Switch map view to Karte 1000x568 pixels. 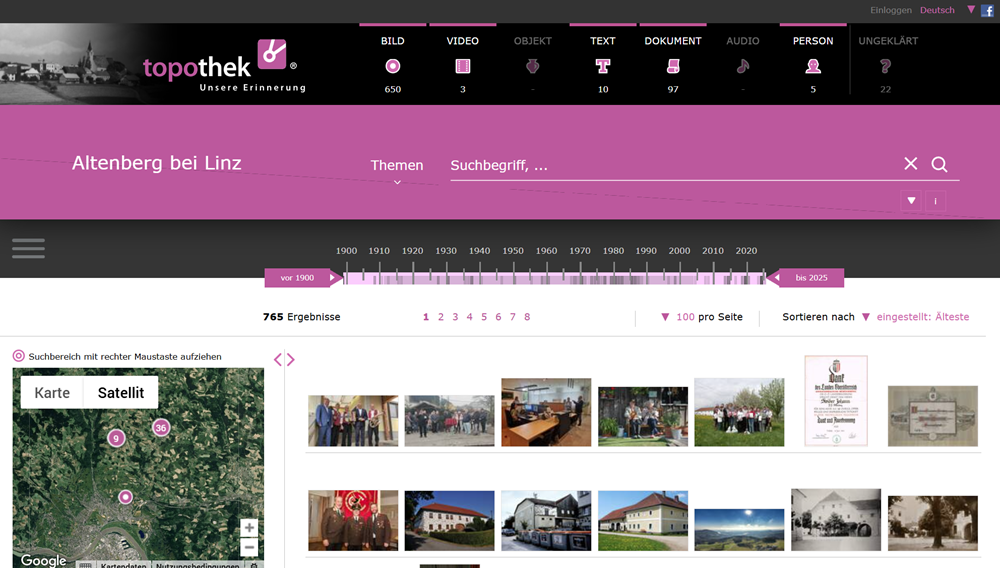[52, 393]
